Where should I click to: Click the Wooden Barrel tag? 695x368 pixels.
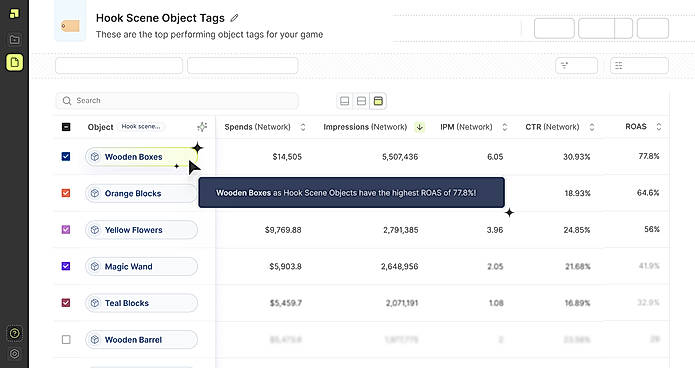pos(141,340)
